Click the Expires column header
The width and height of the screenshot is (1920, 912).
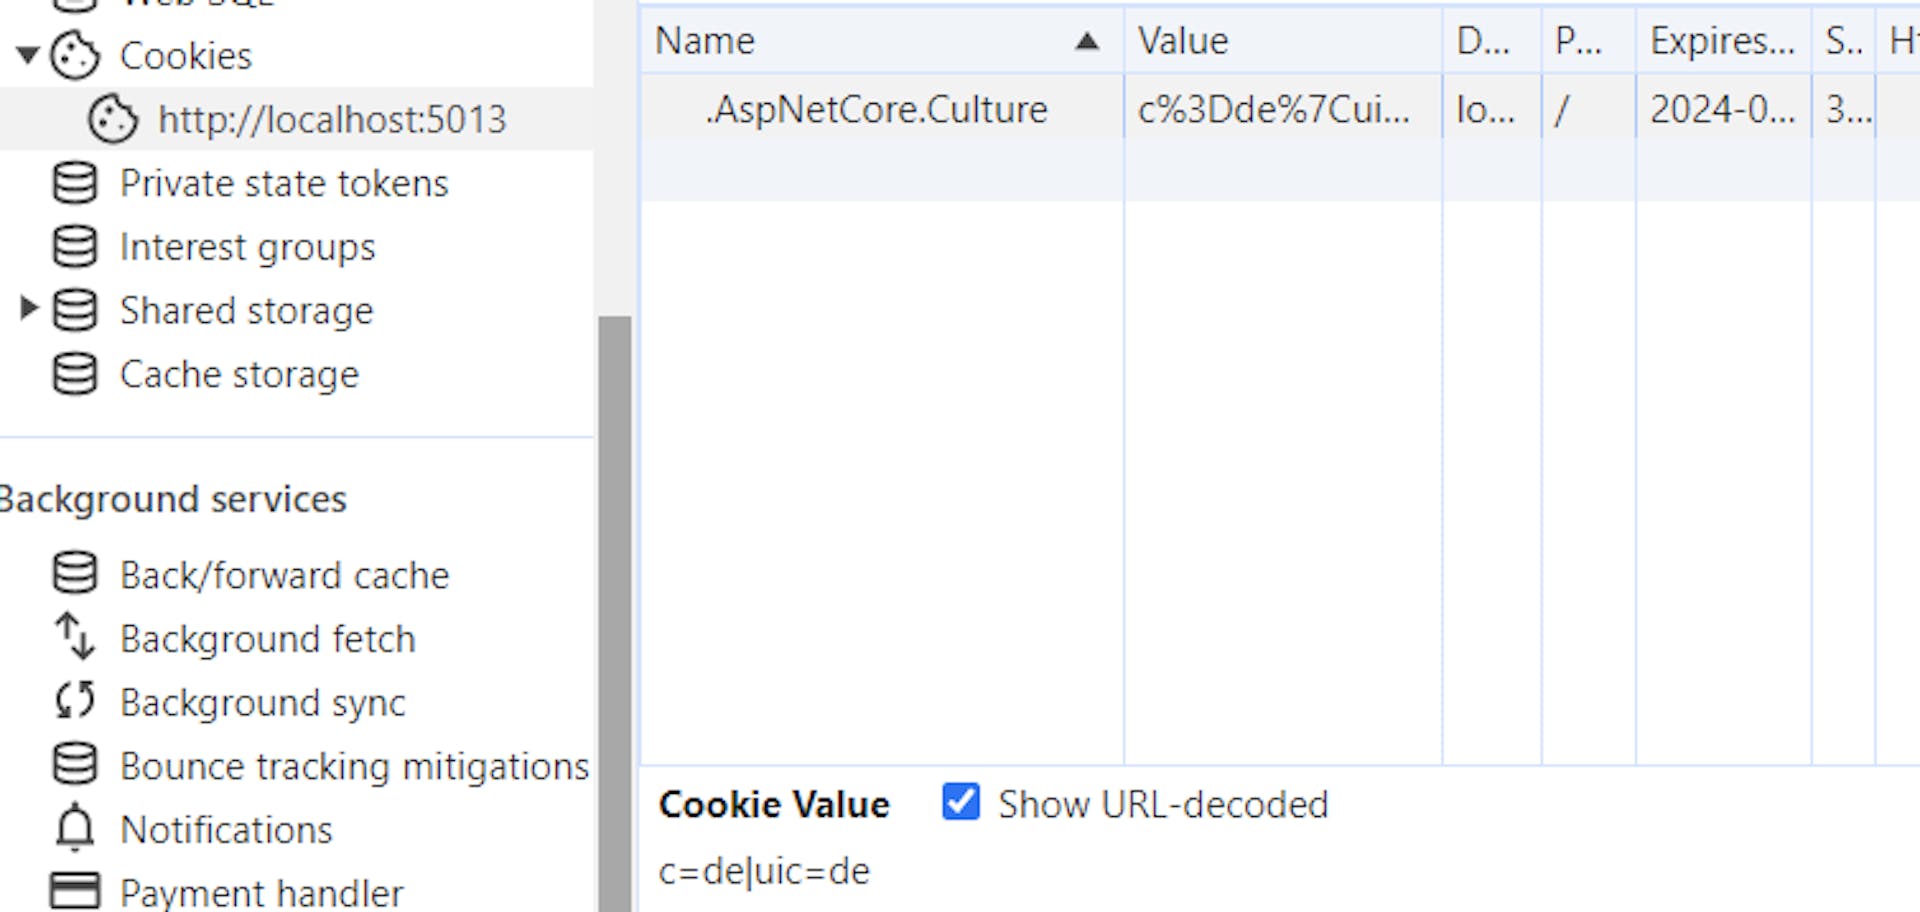pos(1721,41)
